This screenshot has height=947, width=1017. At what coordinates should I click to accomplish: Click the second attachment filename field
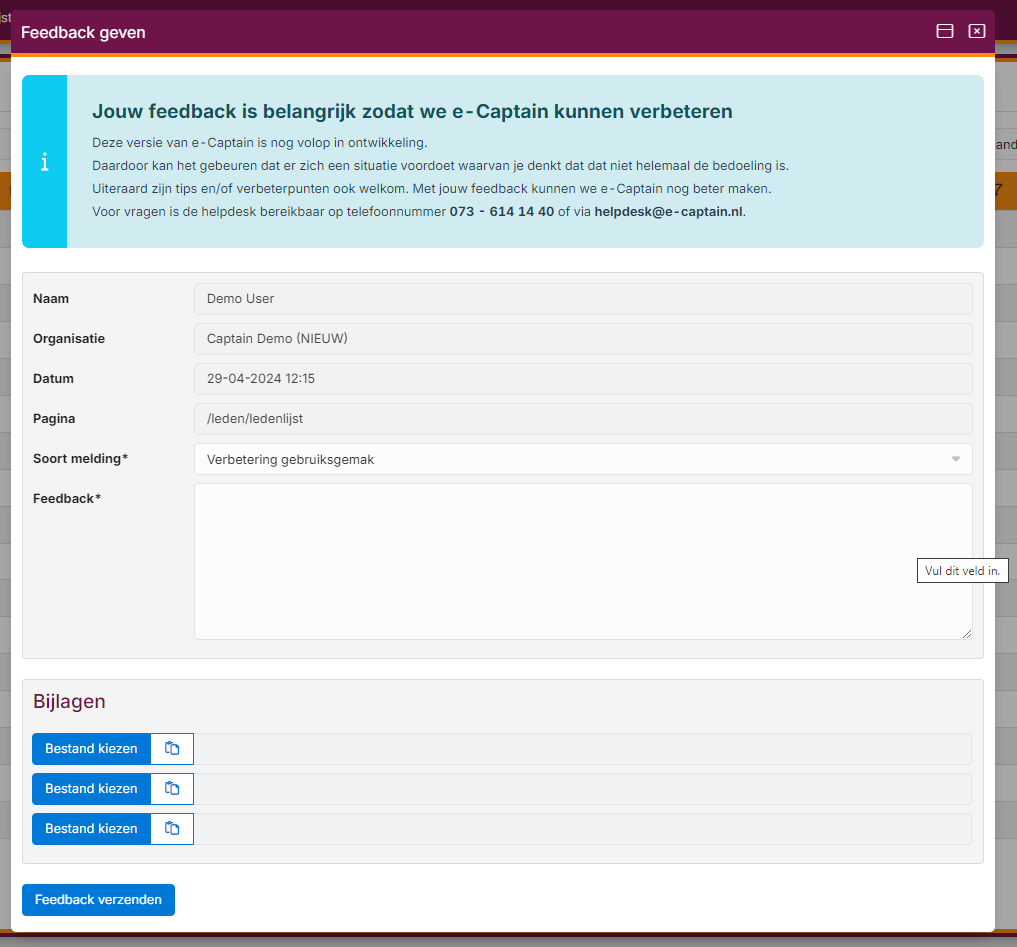(582, 789)
